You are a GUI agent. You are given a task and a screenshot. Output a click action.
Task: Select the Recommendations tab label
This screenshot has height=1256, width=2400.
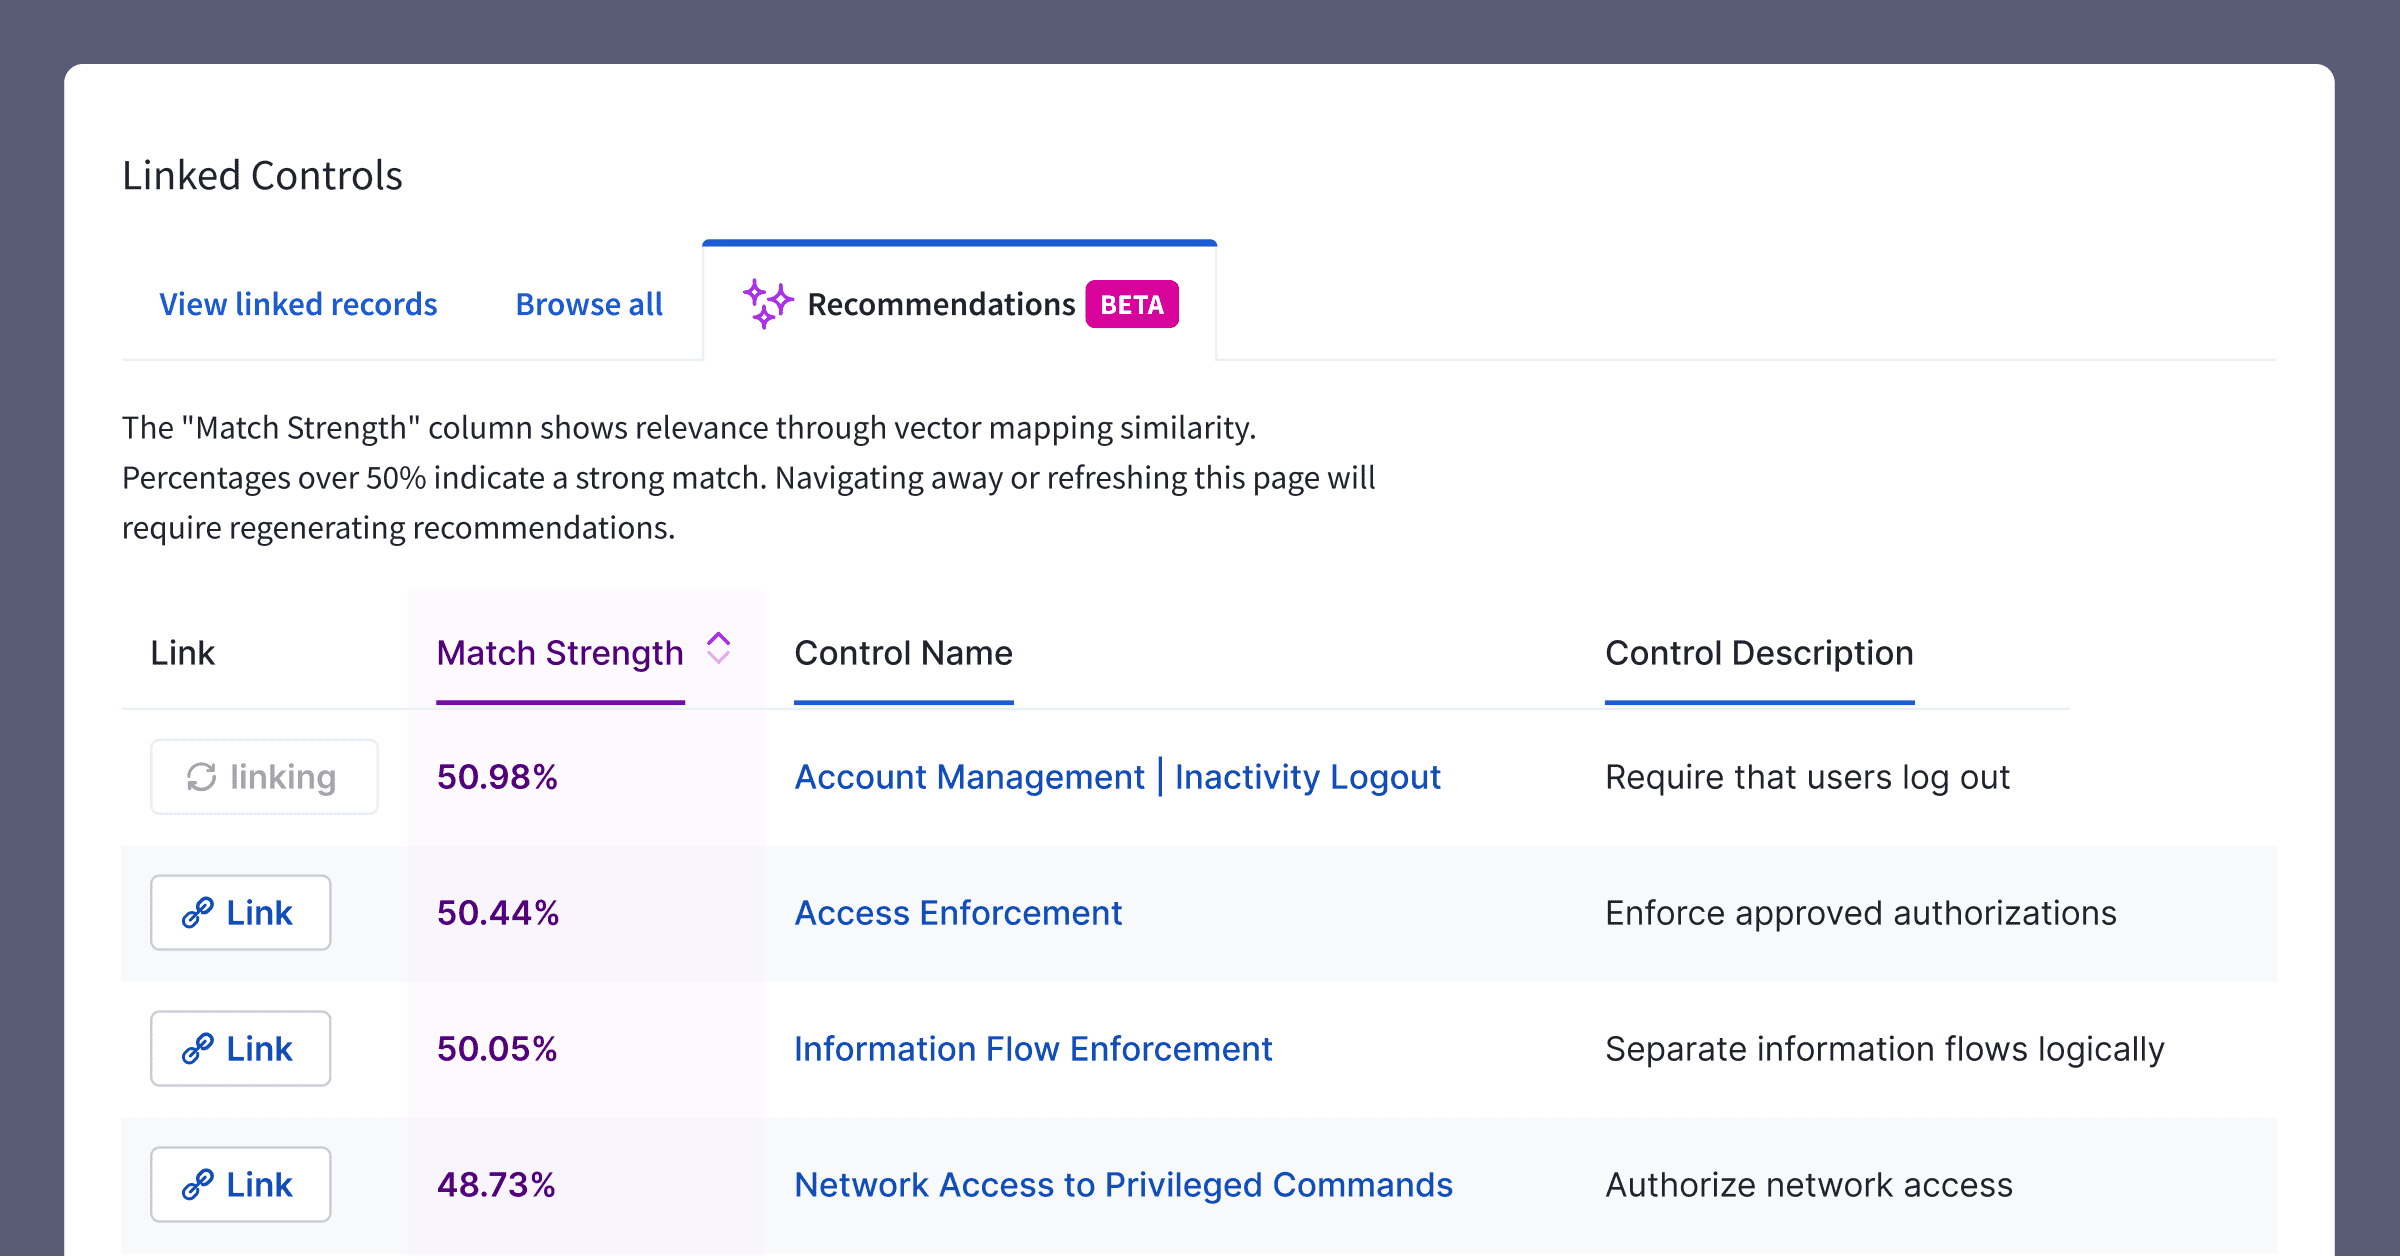(x=940, y=304)
